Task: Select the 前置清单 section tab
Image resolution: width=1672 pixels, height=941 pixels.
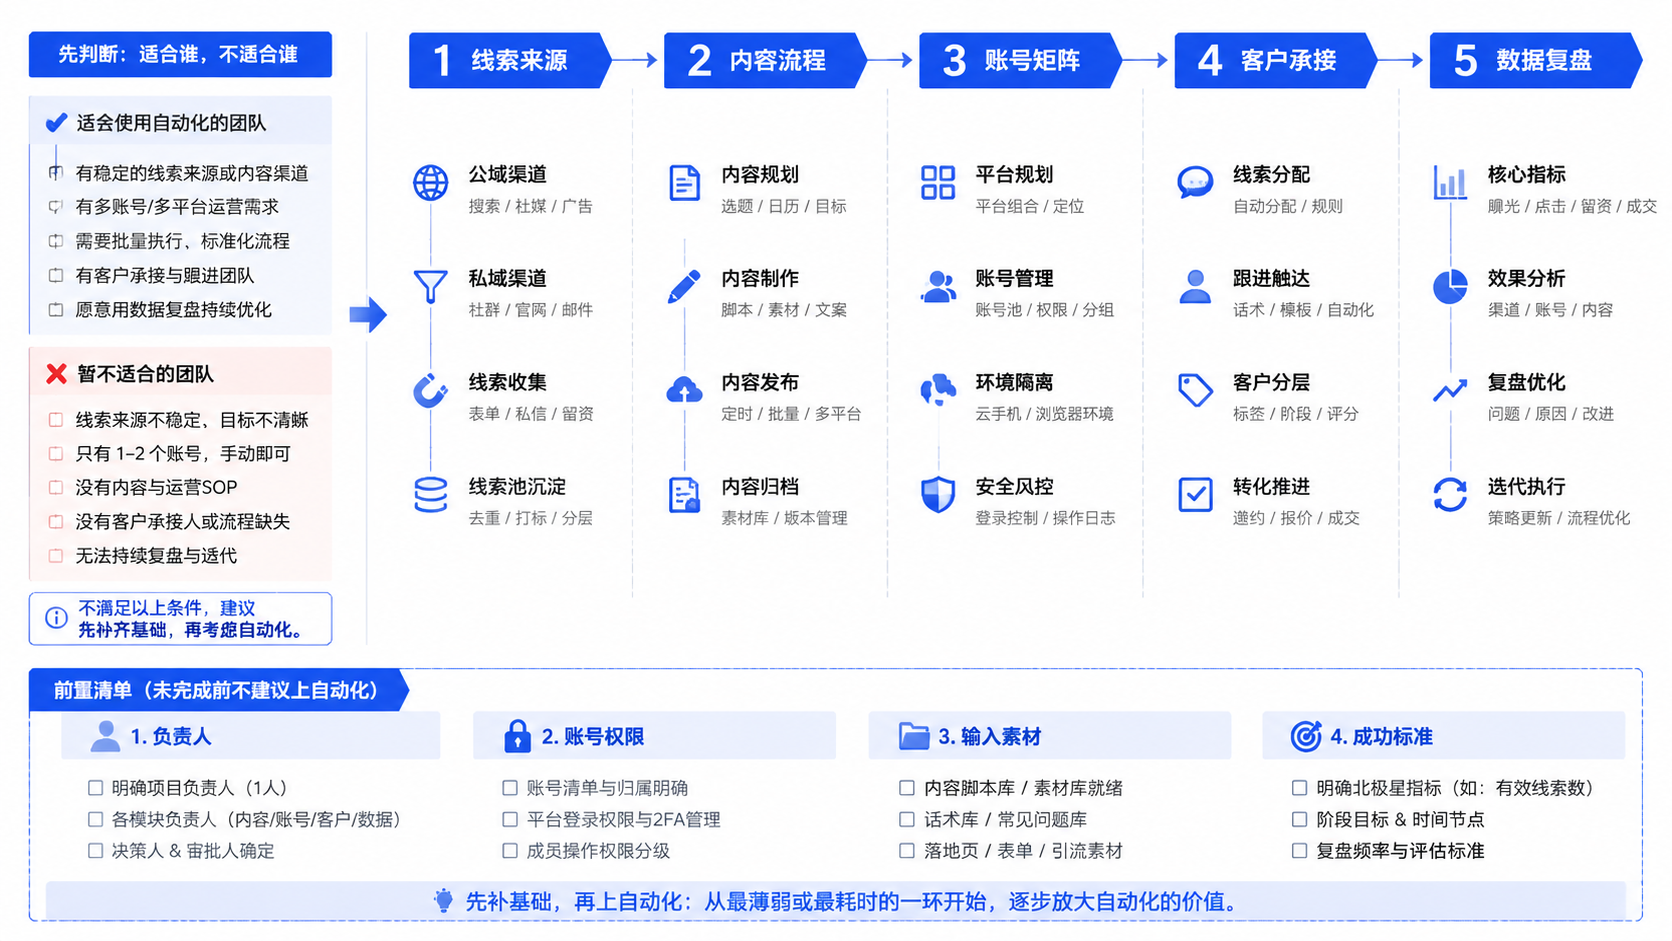Action: point(218,690)
